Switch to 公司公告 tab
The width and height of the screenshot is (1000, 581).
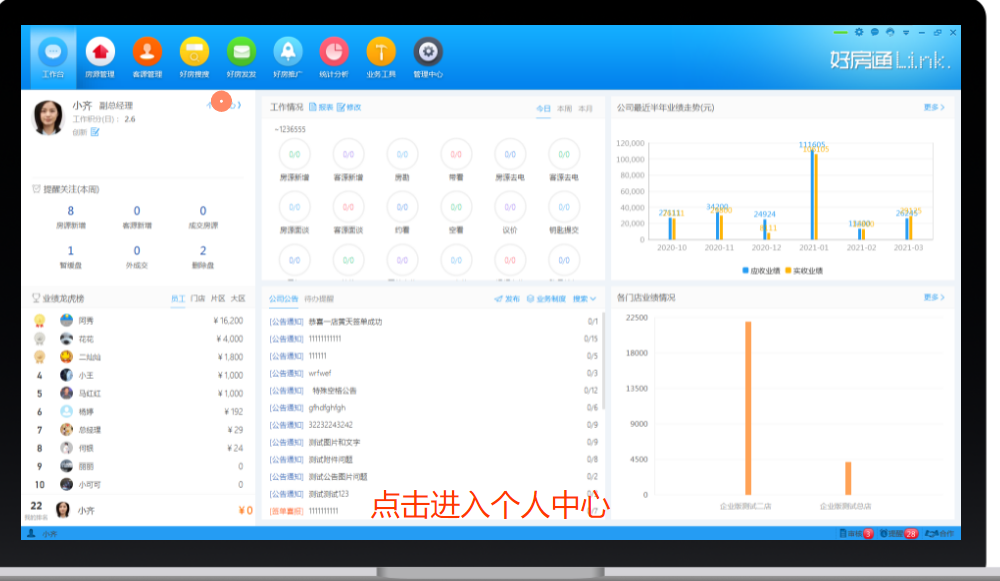[x=284, y=298]
